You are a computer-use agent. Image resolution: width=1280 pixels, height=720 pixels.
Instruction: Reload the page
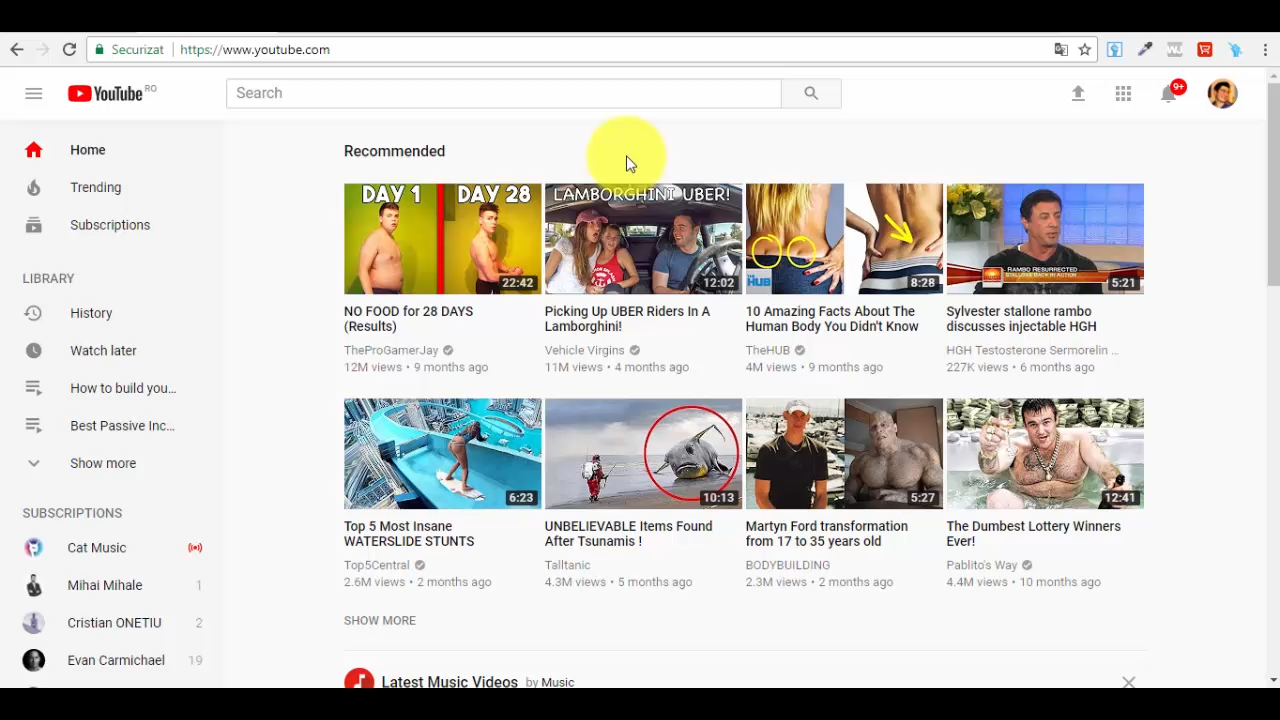coord(69,49)
